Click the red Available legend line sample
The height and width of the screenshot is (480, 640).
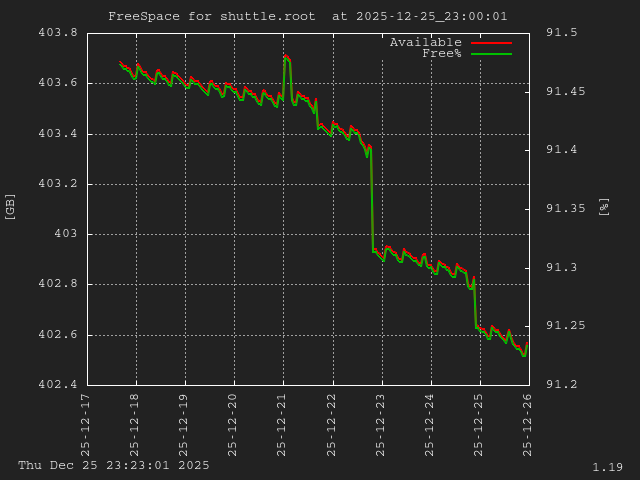coord(489,43)
